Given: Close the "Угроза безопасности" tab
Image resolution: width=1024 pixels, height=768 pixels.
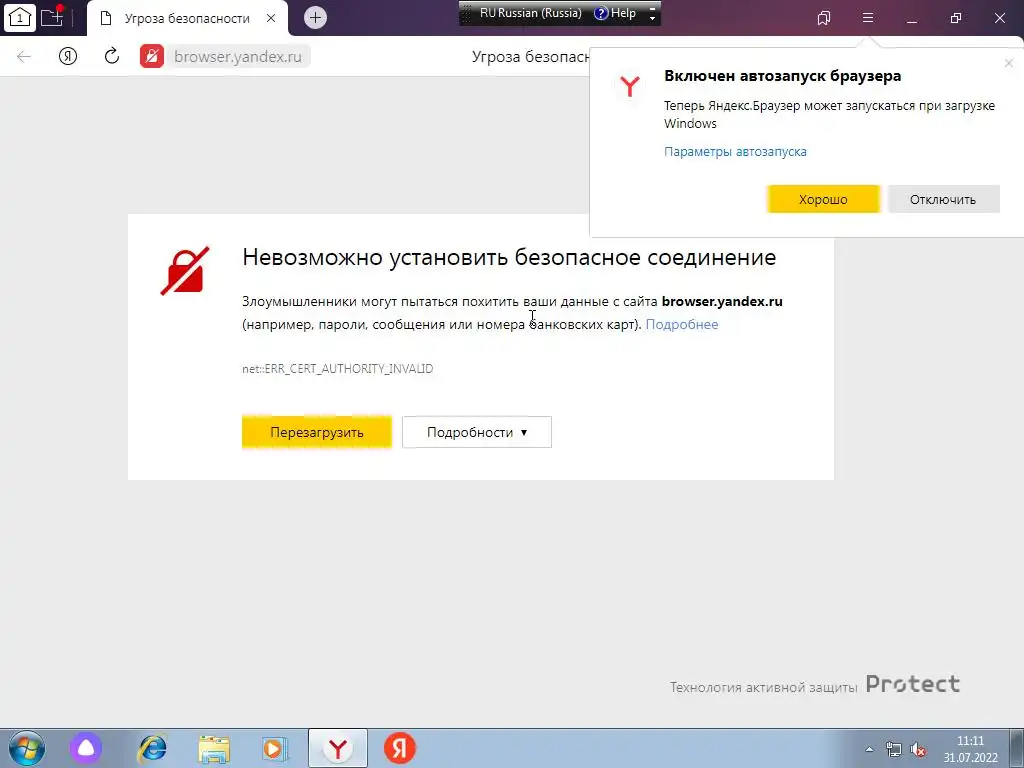Looking at the screenshot, I should click(x=271, y=18).
